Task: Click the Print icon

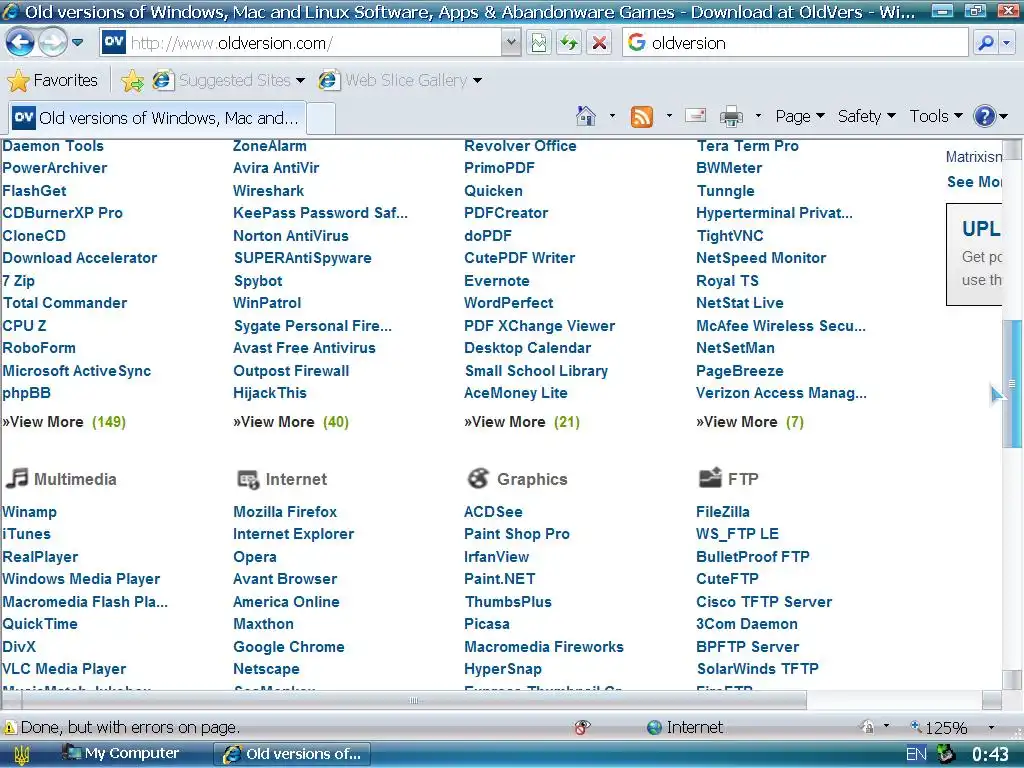Action: tap(731, 116)
